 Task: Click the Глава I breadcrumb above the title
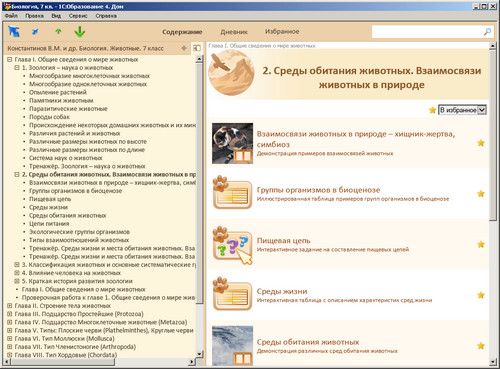pyautogui.click(x=262, y=46)
